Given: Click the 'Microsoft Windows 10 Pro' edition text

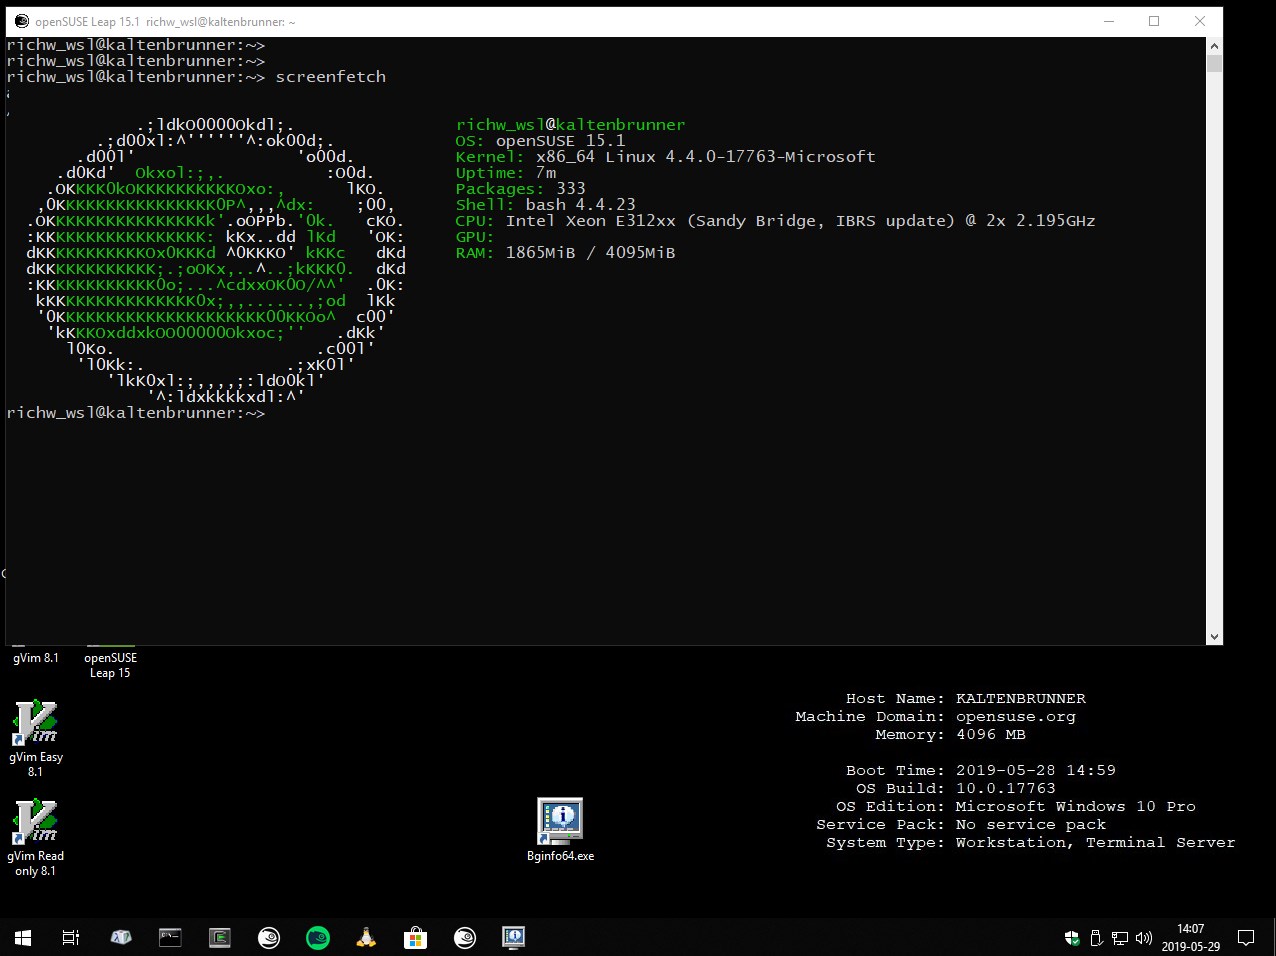Looking at the screenshot, I should [1075, 807].
